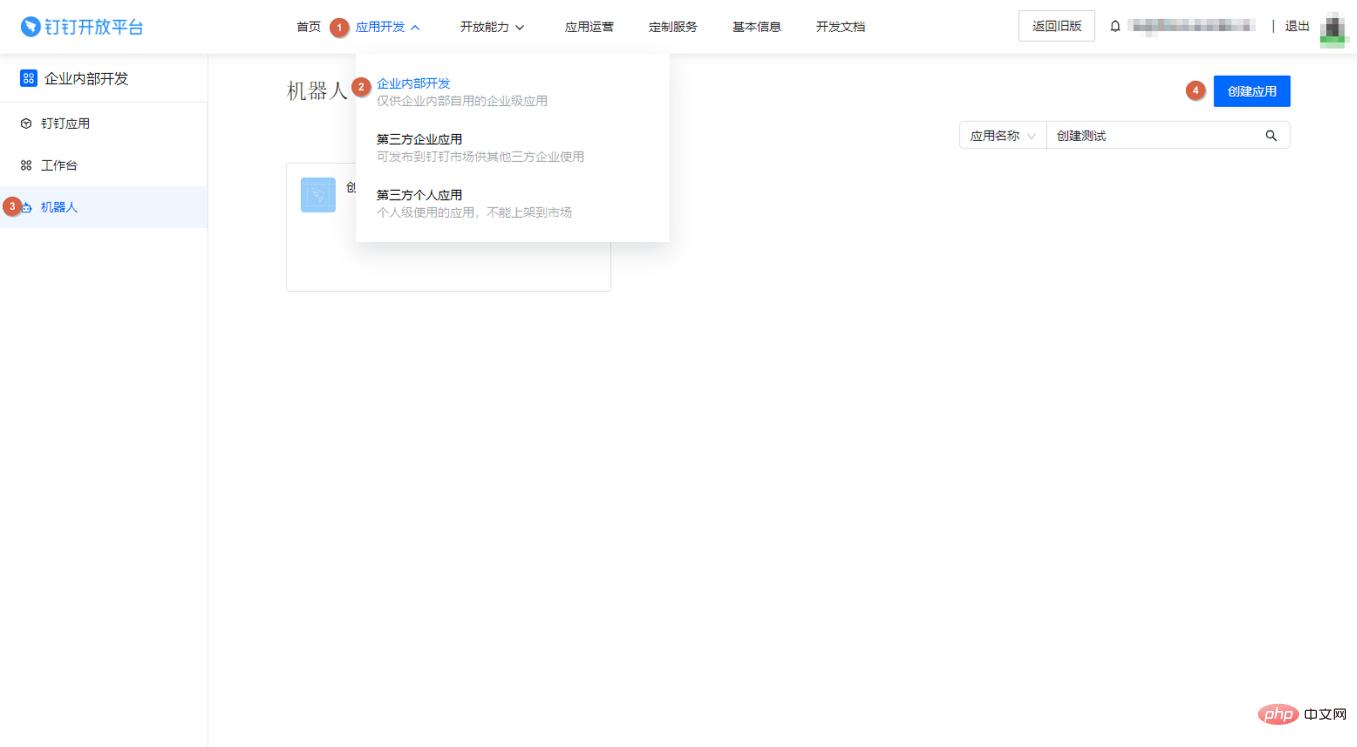Click the user avatar in top right
The image size is (1357, 747).
point(1332,28)
